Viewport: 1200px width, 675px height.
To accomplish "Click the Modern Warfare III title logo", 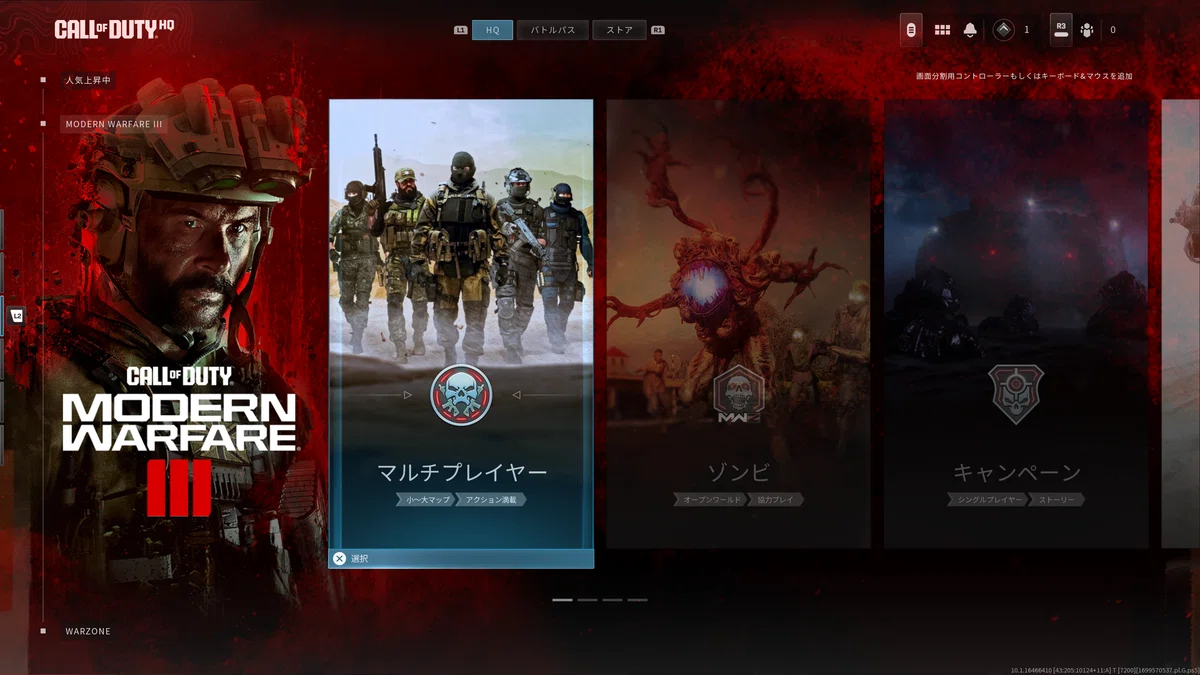I will pos(179,441).
